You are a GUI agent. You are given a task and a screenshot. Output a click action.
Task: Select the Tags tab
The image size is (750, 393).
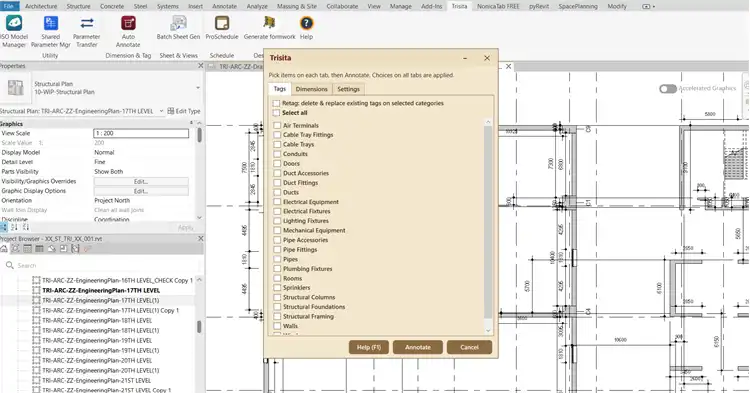[x=280, y=89]
